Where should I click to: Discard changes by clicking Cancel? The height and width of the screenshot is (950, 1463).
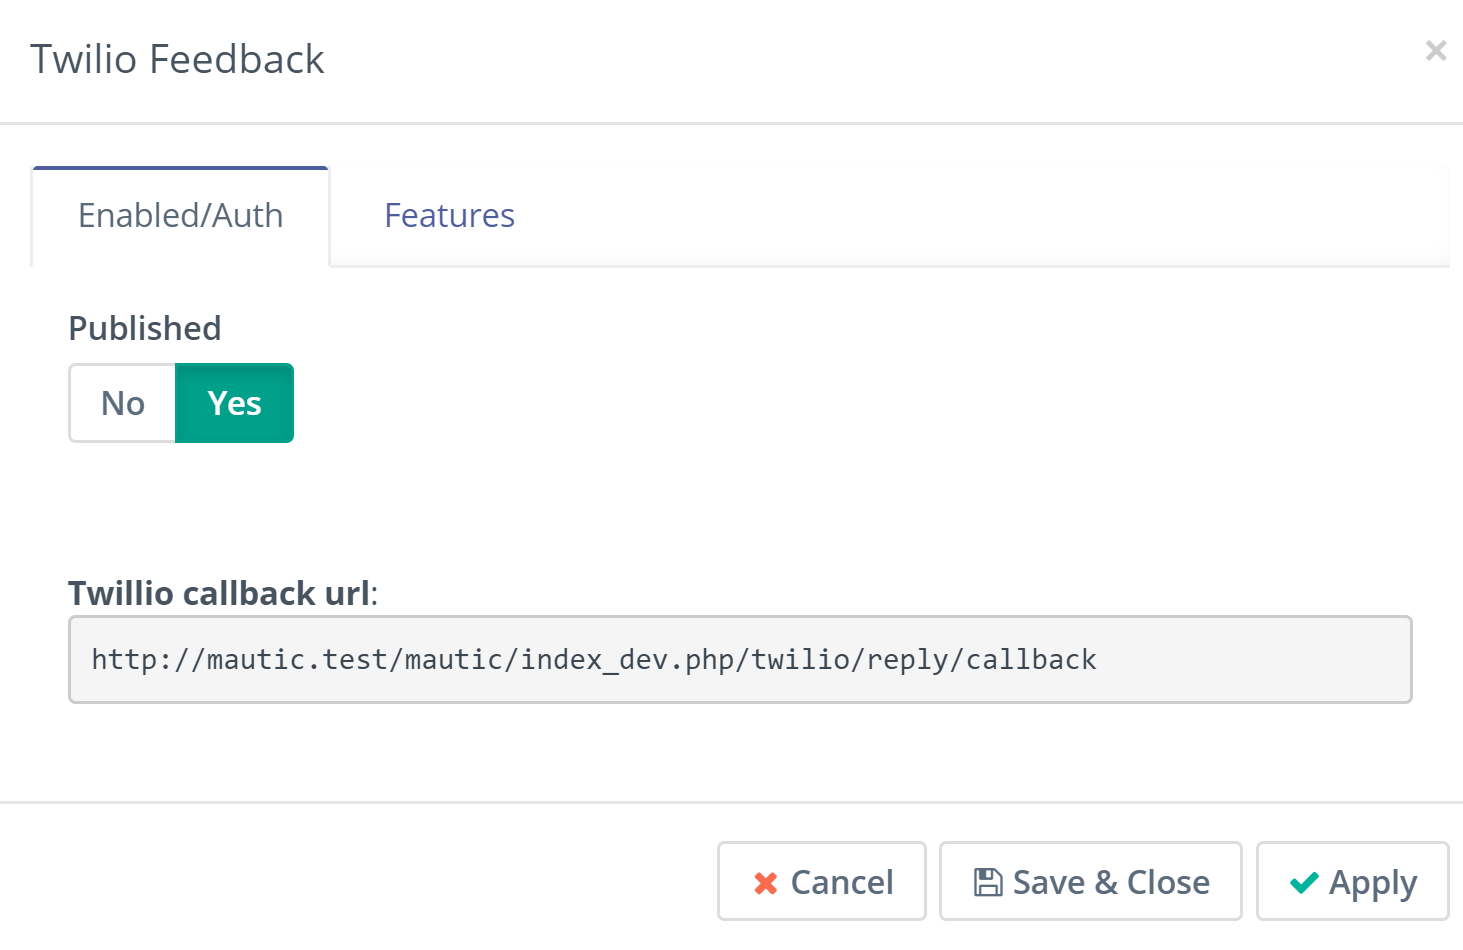coord(821,881)
